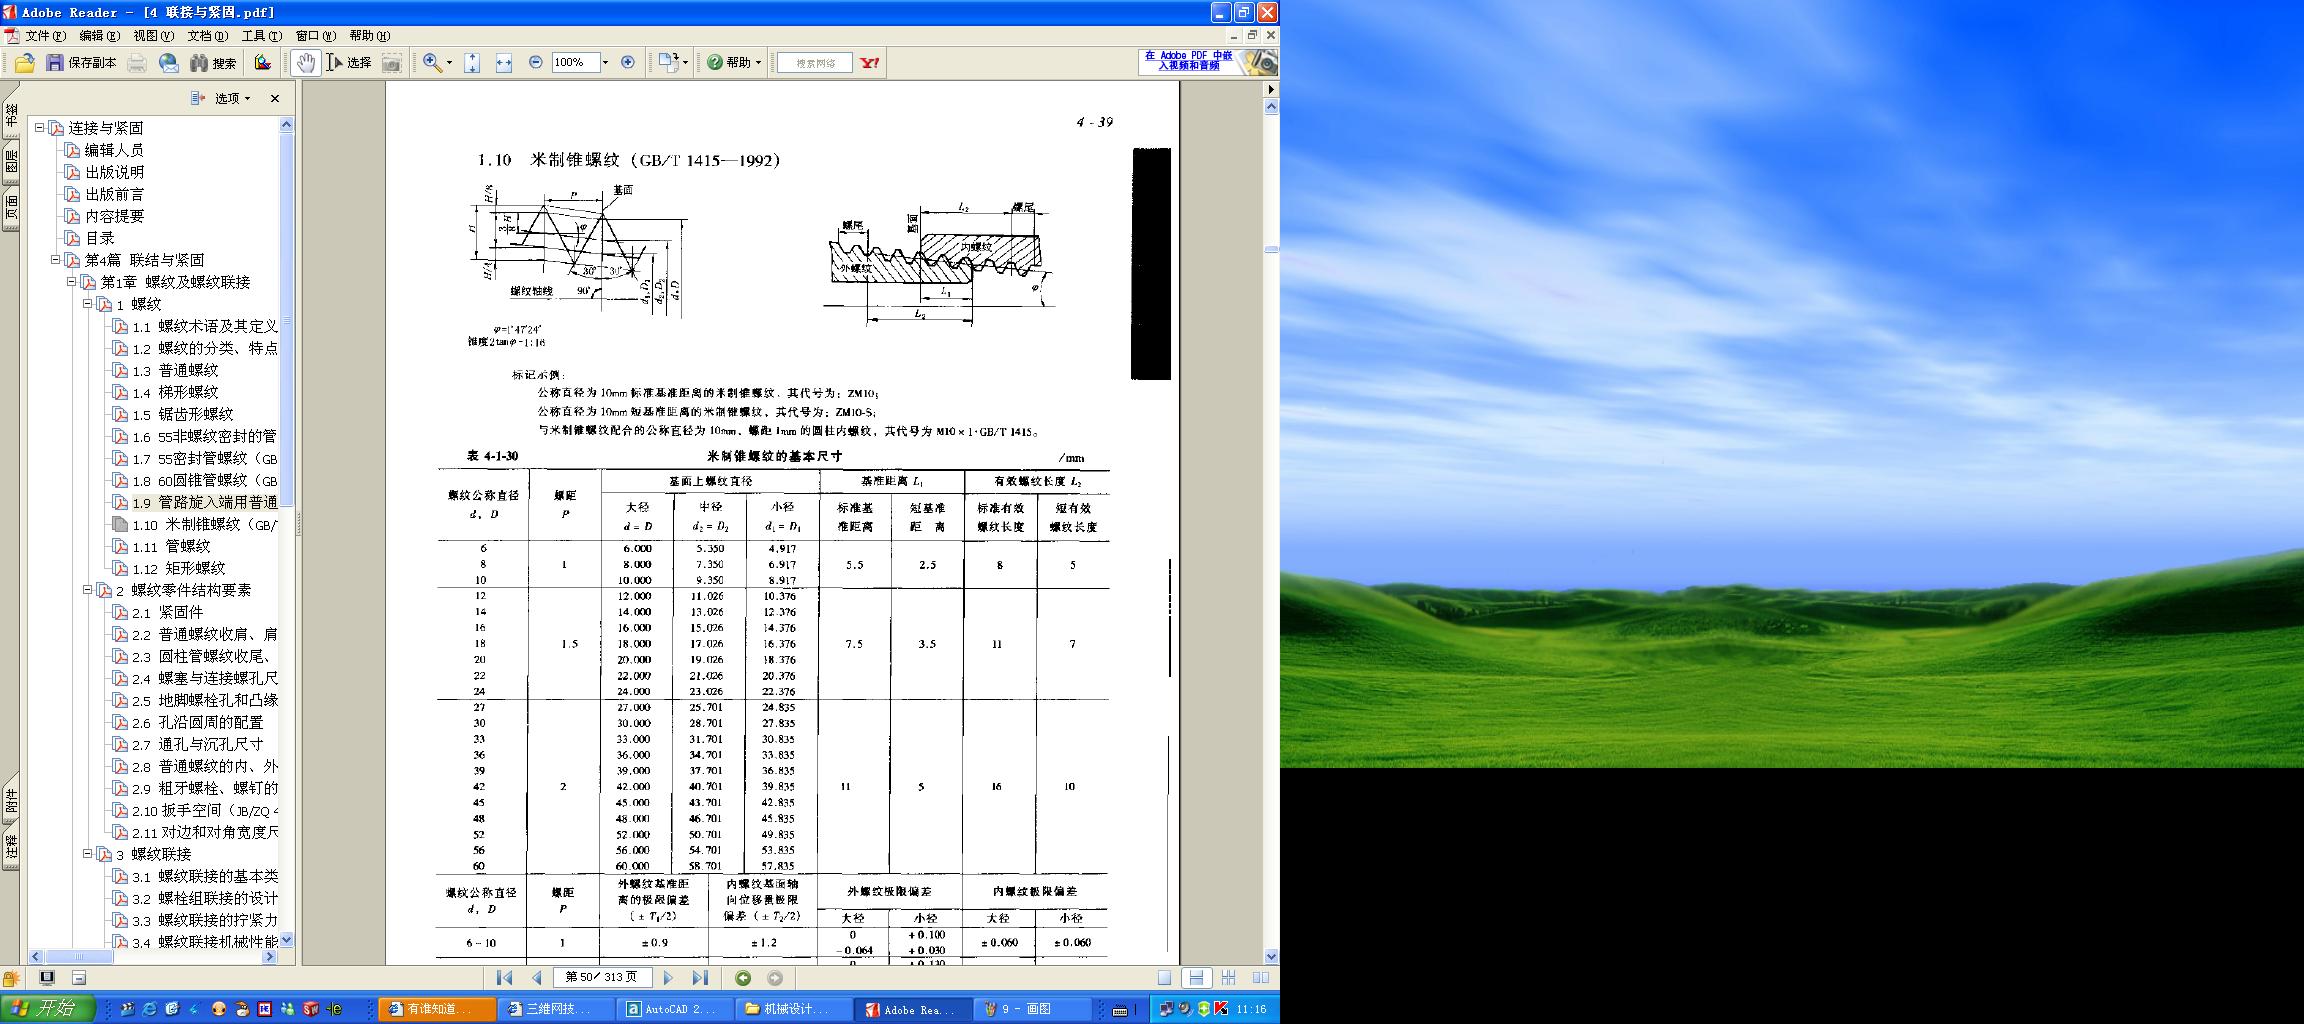Viewport: 2304px width, 1024px height.
Task: Switch to Continuous Facing layout
Action: pos(1229,978)
